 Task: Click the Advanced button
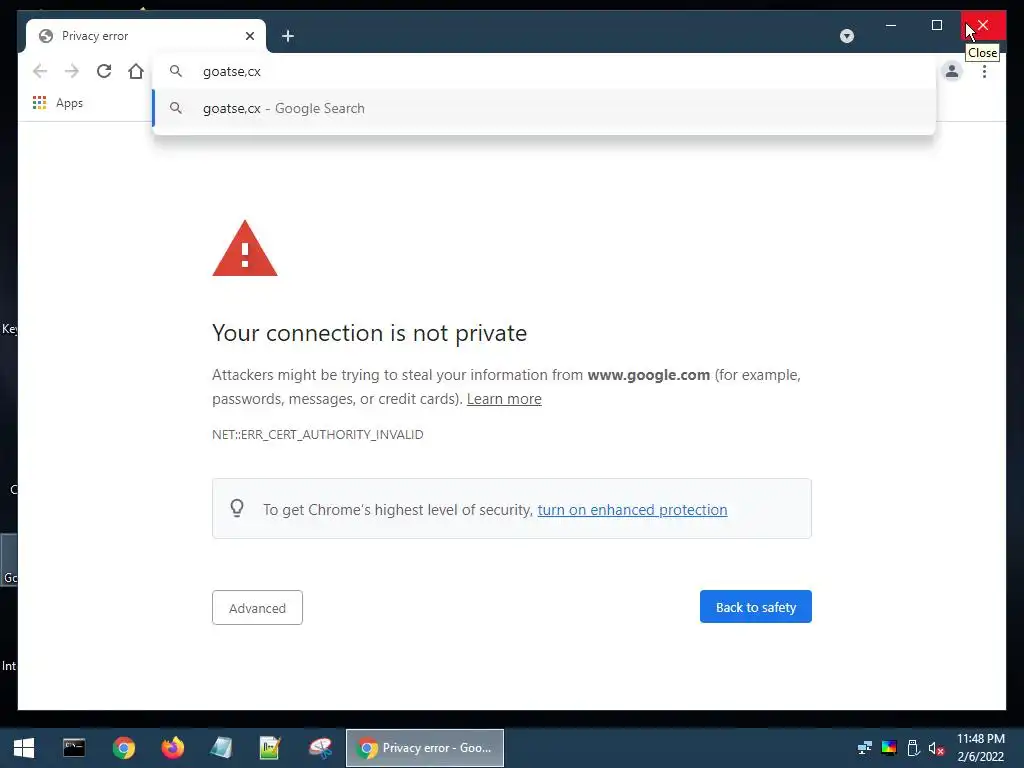257,607
